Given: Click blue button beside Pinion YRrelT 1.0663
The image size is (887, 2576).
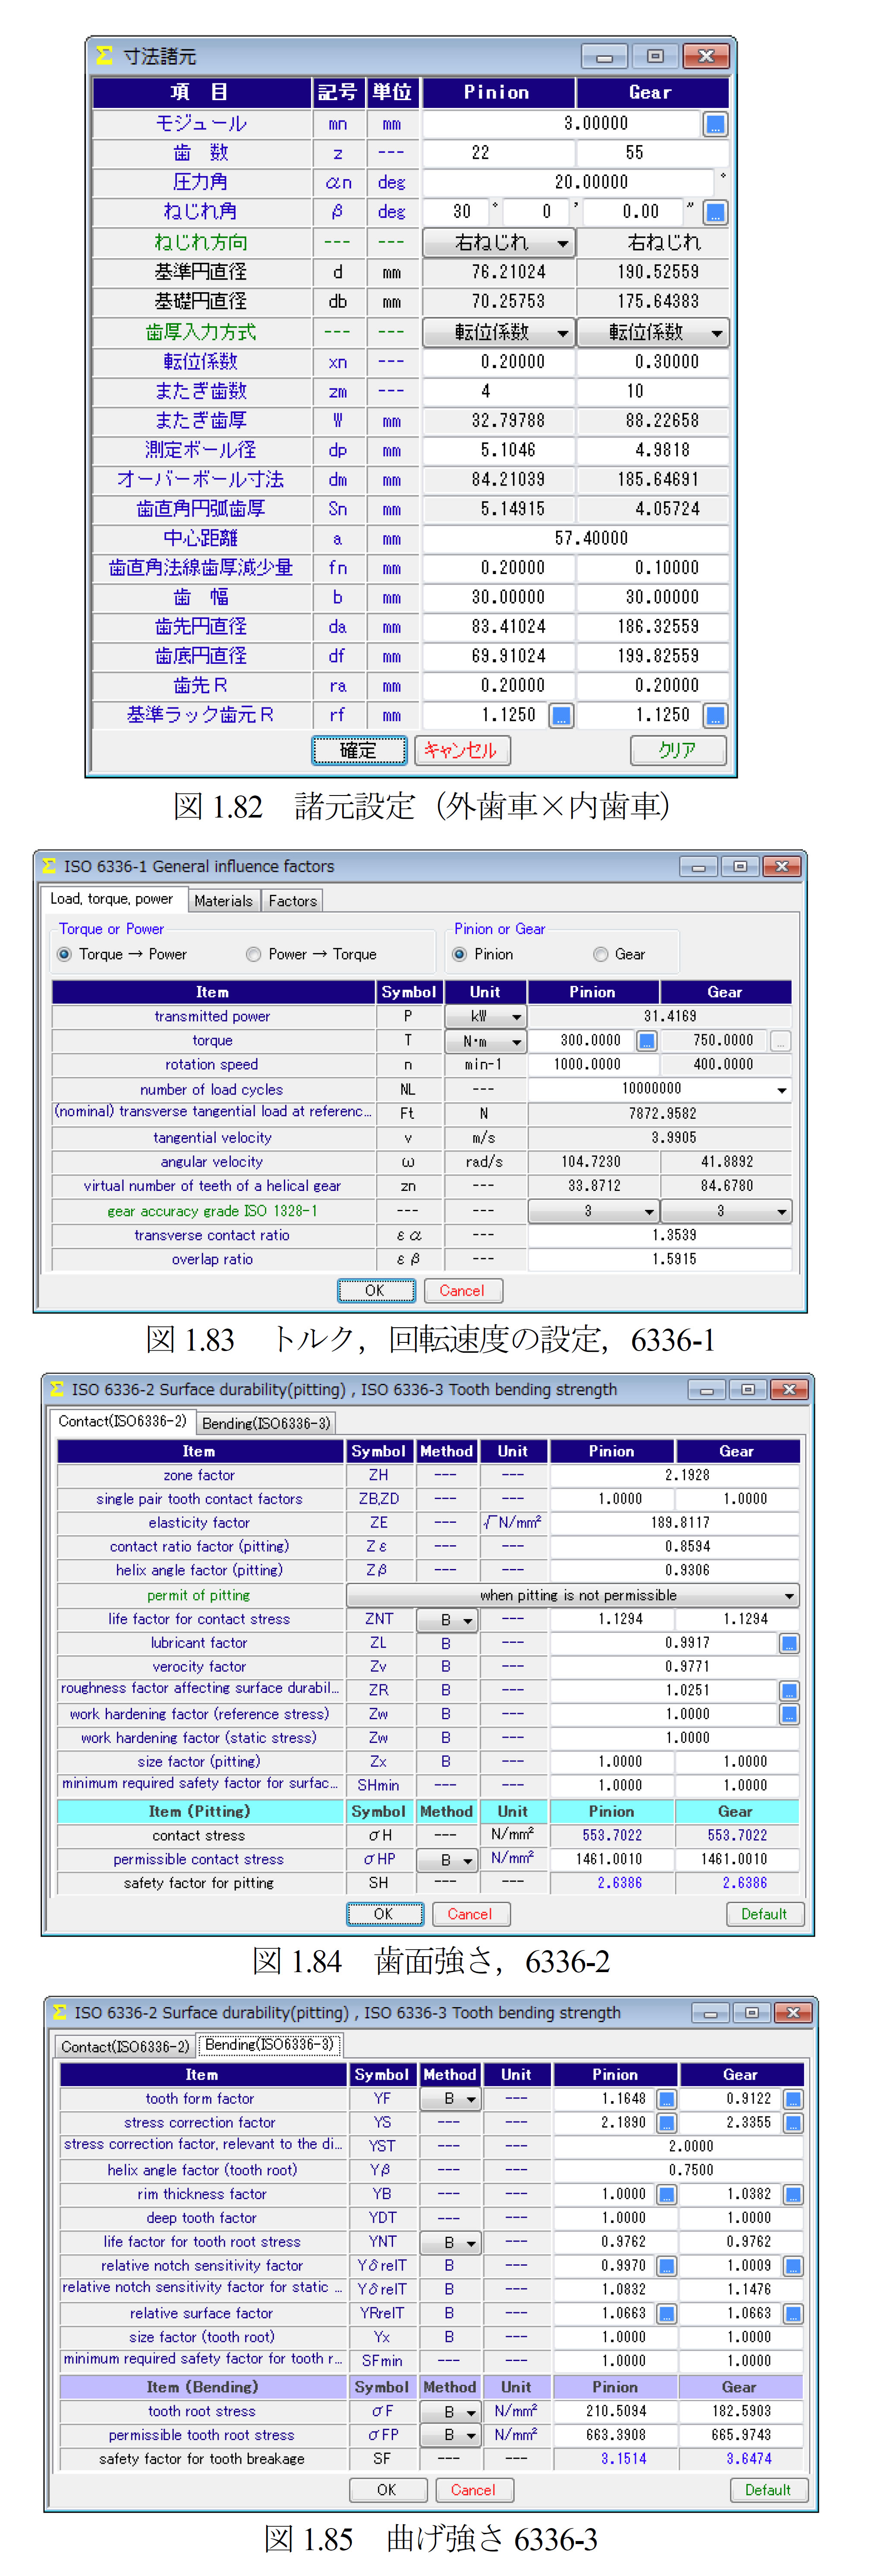Looking at the screenshot, I should (x=667, y=2313).
